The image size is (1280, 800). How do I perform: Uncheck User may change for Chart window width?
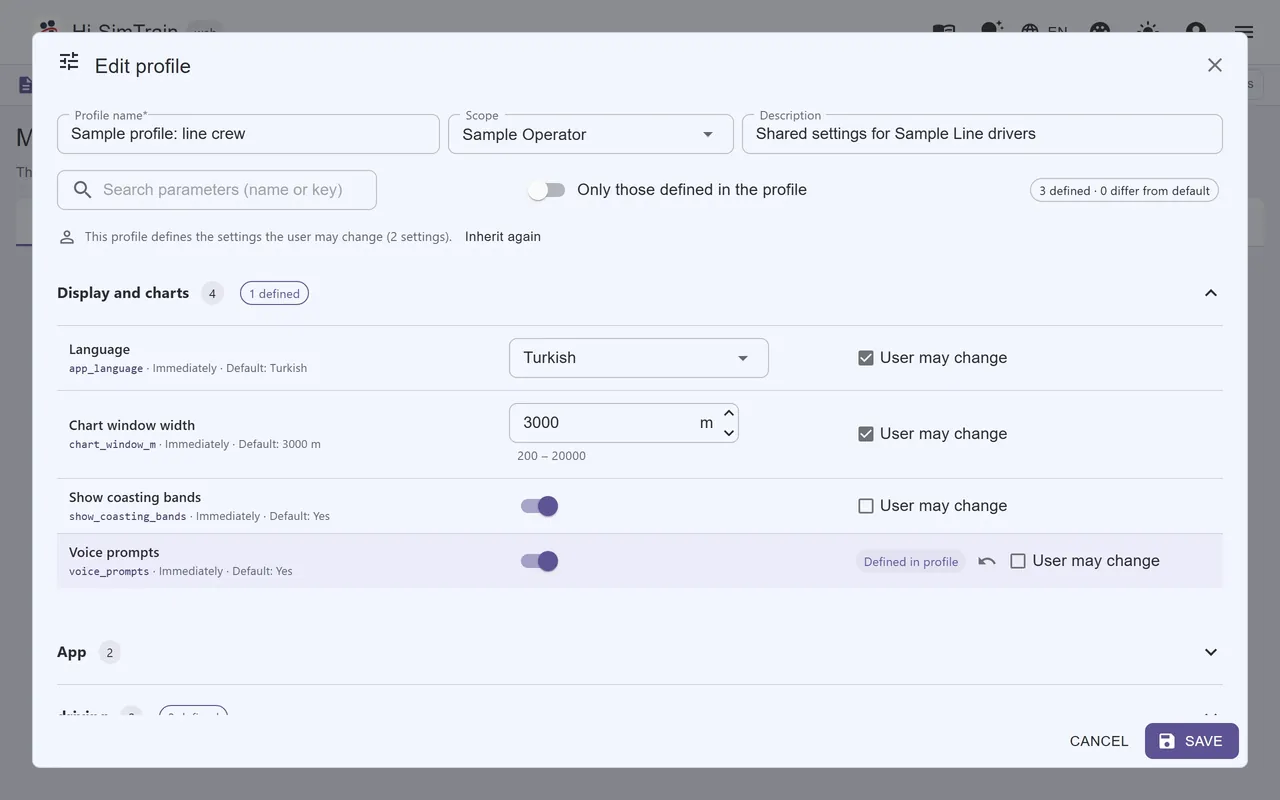click(x=866, y=434)
